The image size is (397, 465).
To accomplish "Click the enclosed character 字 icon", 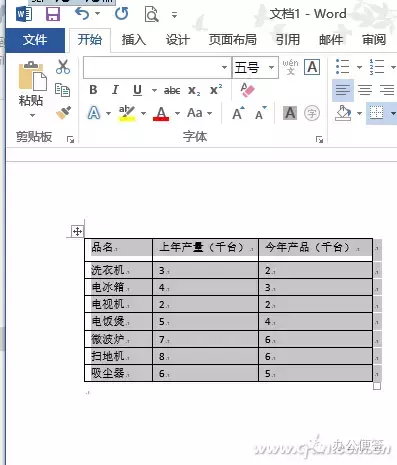I will pos(312,113).
